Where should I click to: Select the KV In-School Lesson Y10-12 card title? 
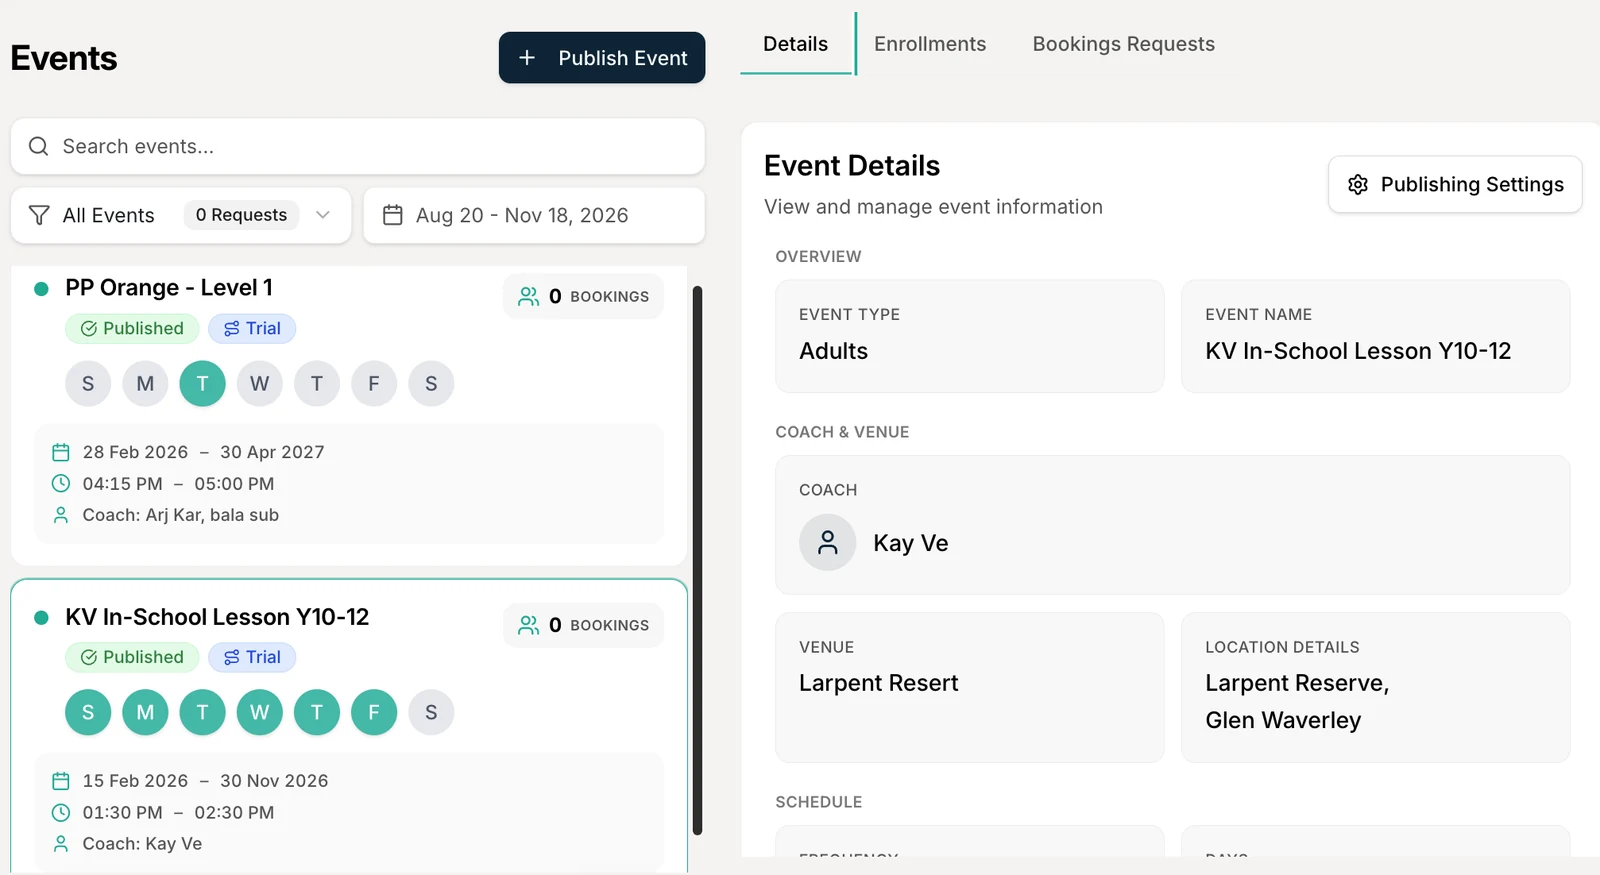217,617
